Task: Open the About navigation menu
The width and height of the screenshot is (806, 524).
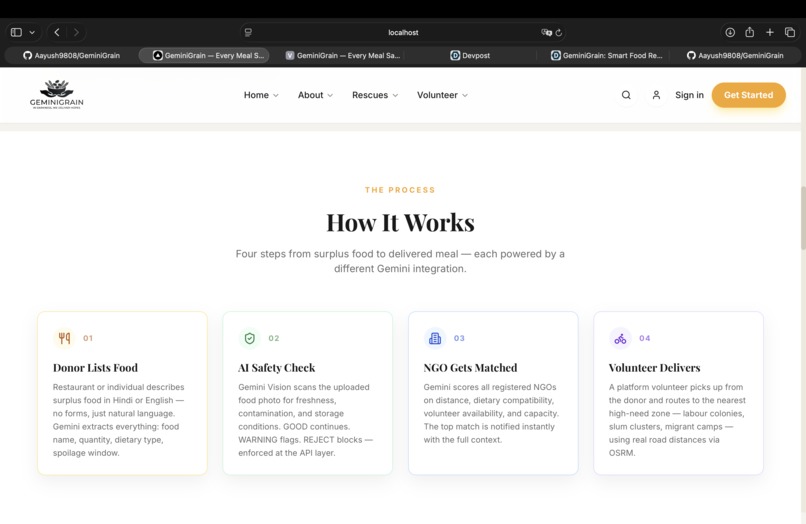Action: point(316,95)
